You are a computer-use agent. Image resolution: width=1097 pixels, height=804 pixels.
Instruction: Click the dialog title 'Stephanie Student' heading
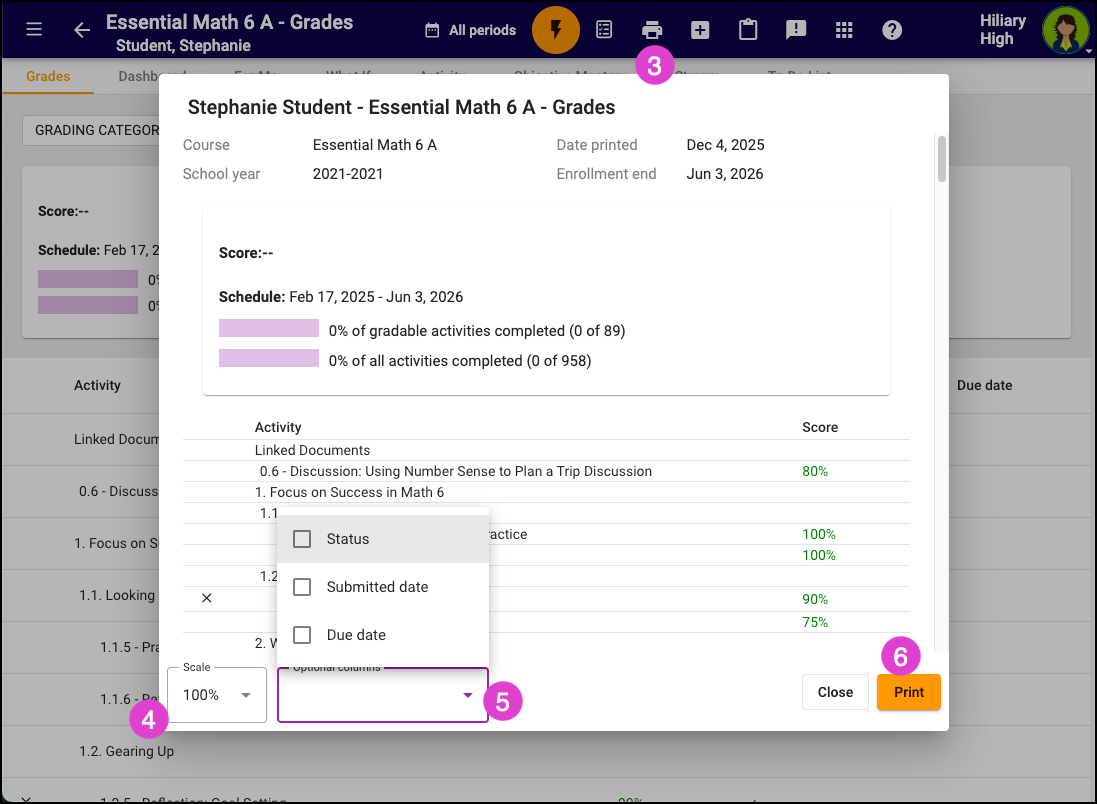coord(401,107)
